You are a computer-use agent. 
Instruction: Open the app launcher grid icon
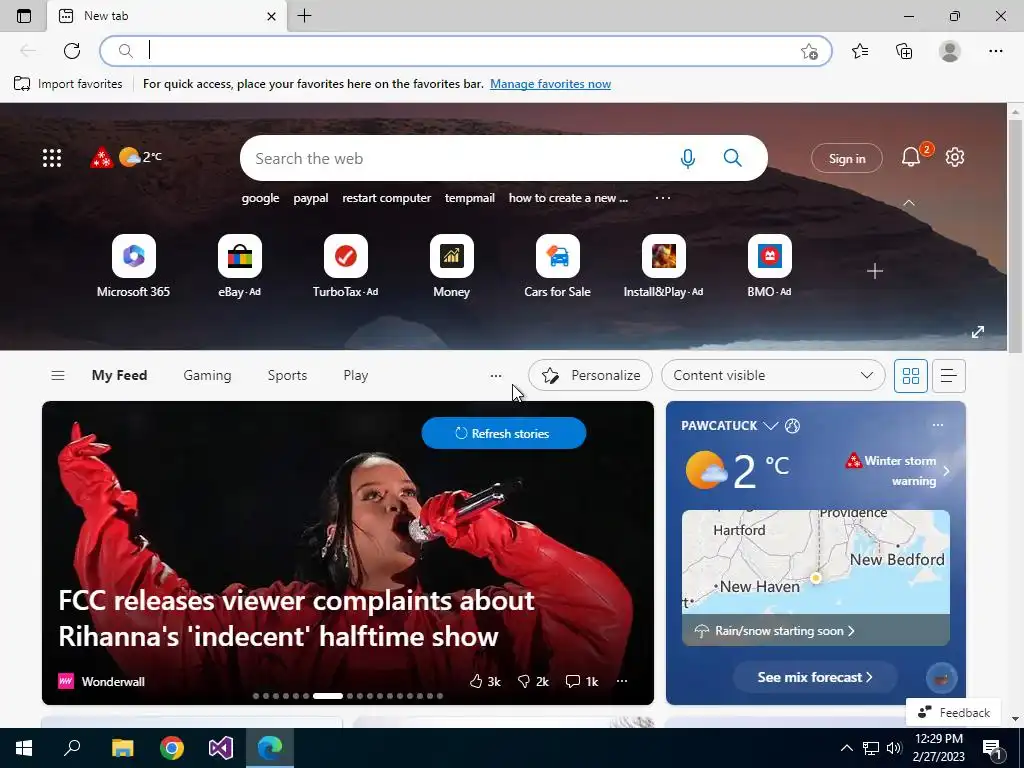coord(52,157)
